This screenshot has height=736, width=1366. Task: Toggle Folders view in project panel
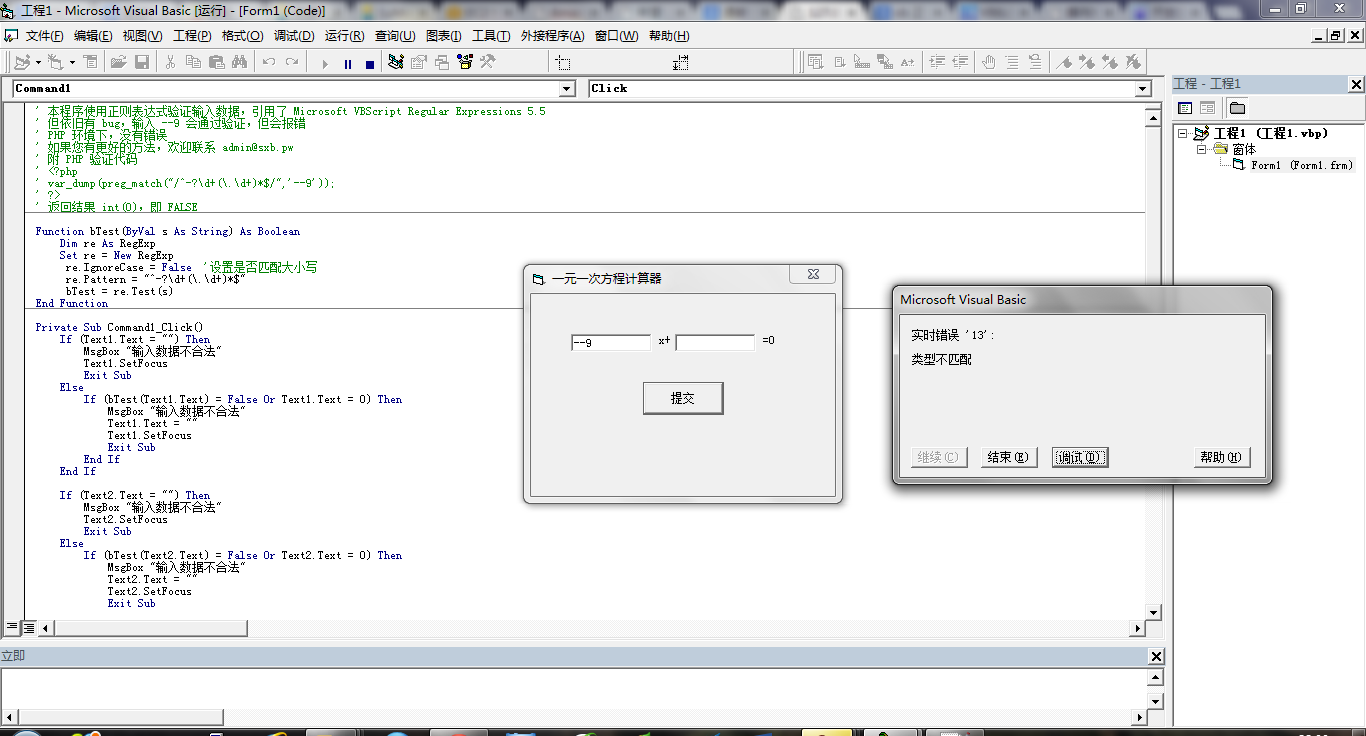[1237, 108]
